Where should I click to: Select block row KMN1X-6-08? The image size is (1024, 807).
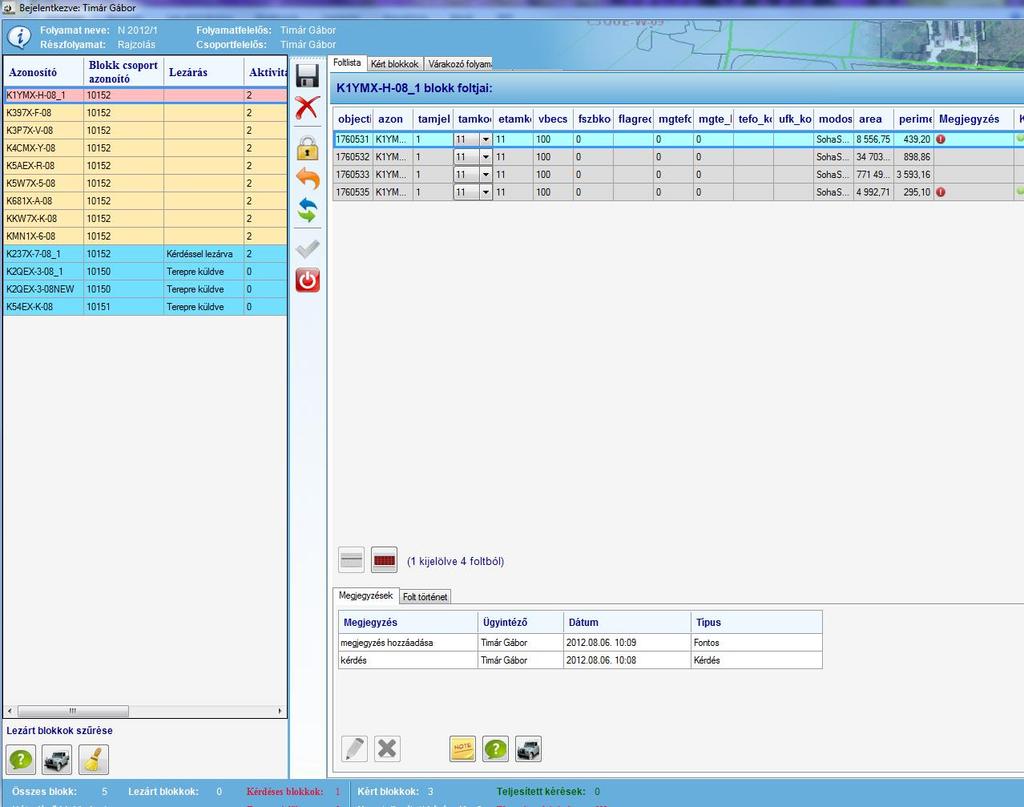[145, 236]
